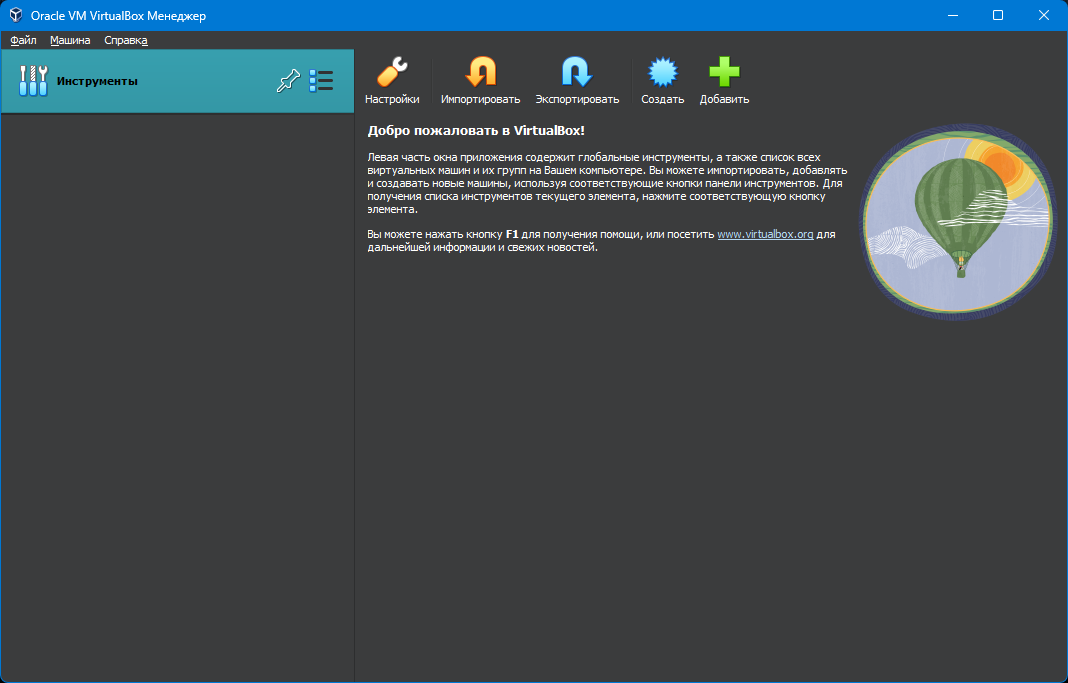1068x683 pixels.
Task: Open the Машина menu
Action: tap(70, 40)
